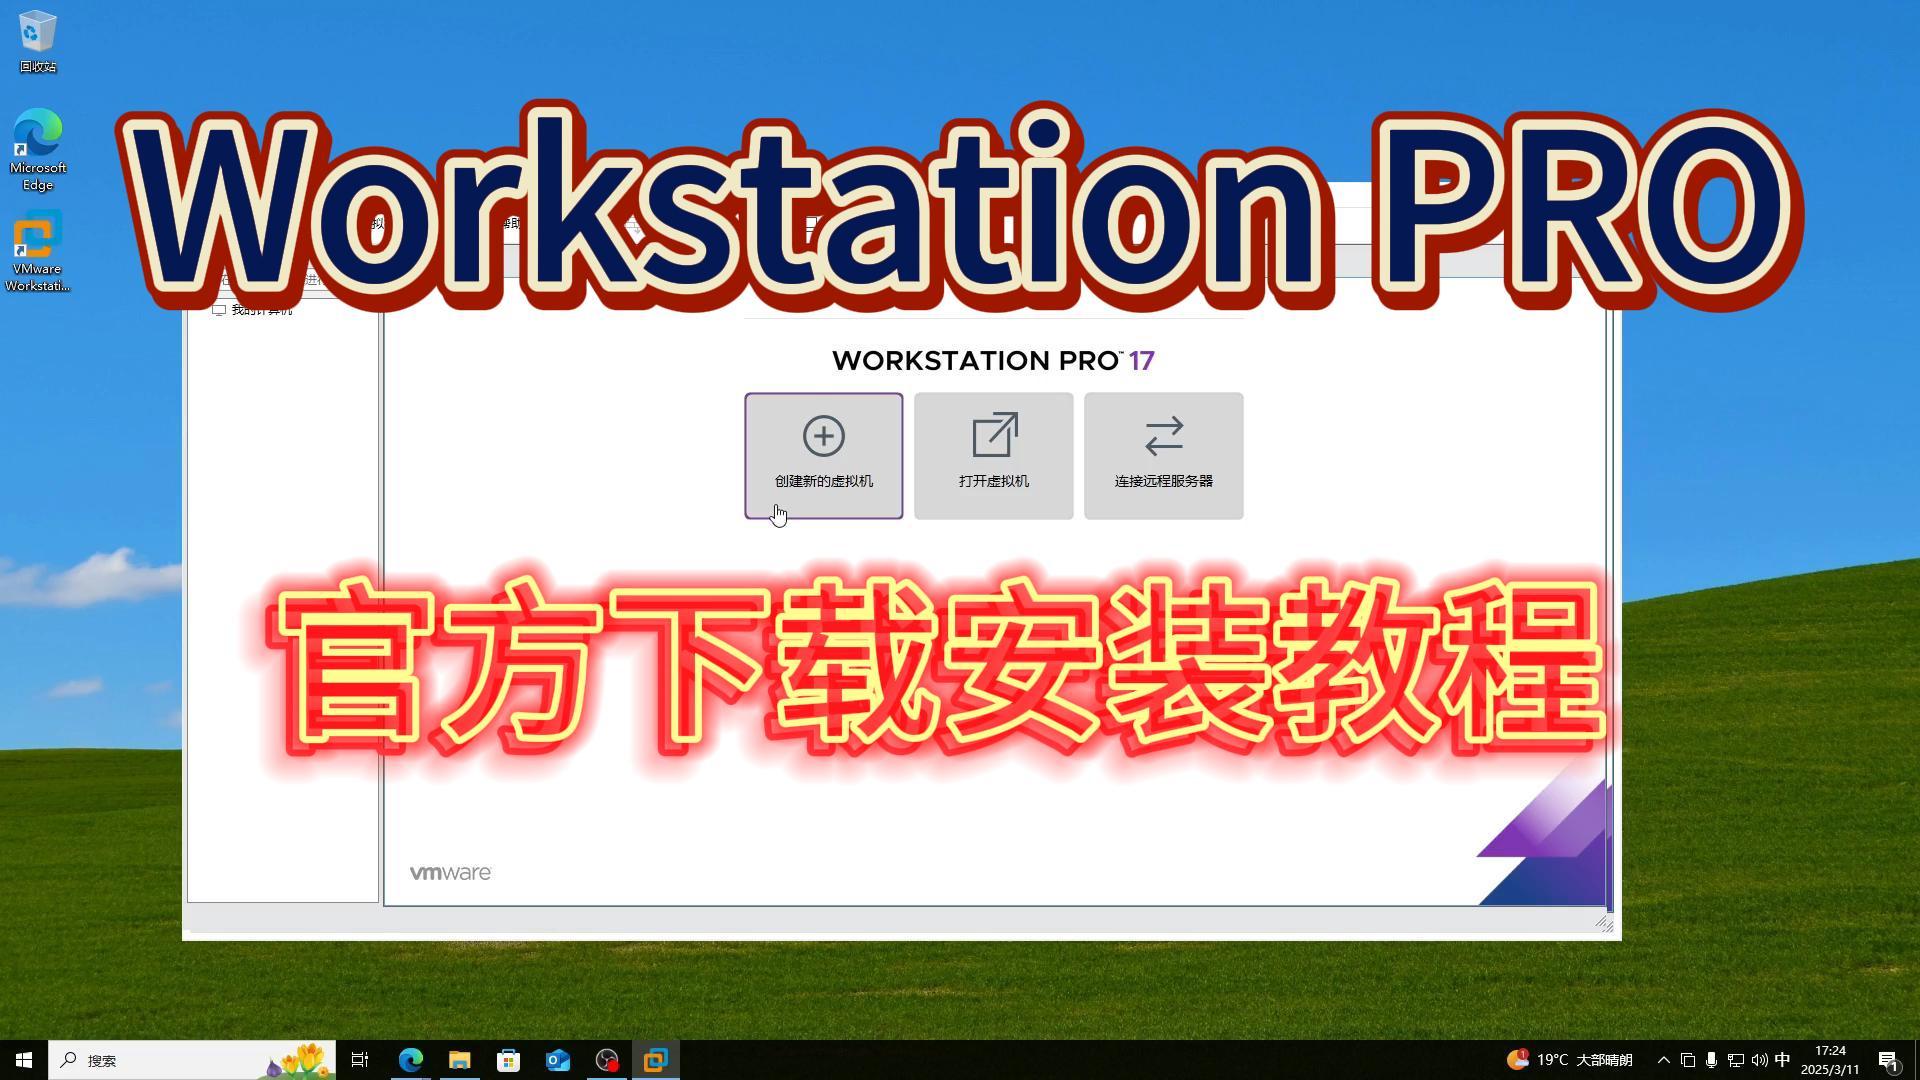Open Microsoft Store from the taskbar
1920x1080 pixels.
pos(509,1060)
